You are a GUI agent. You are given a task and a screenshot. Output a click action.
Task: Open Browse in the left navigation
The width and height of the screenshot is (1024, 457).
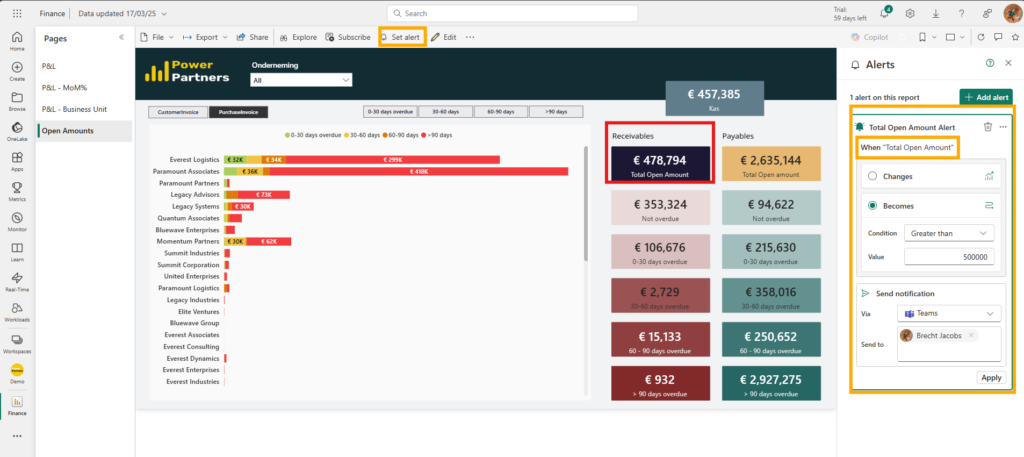coord(17,101)
